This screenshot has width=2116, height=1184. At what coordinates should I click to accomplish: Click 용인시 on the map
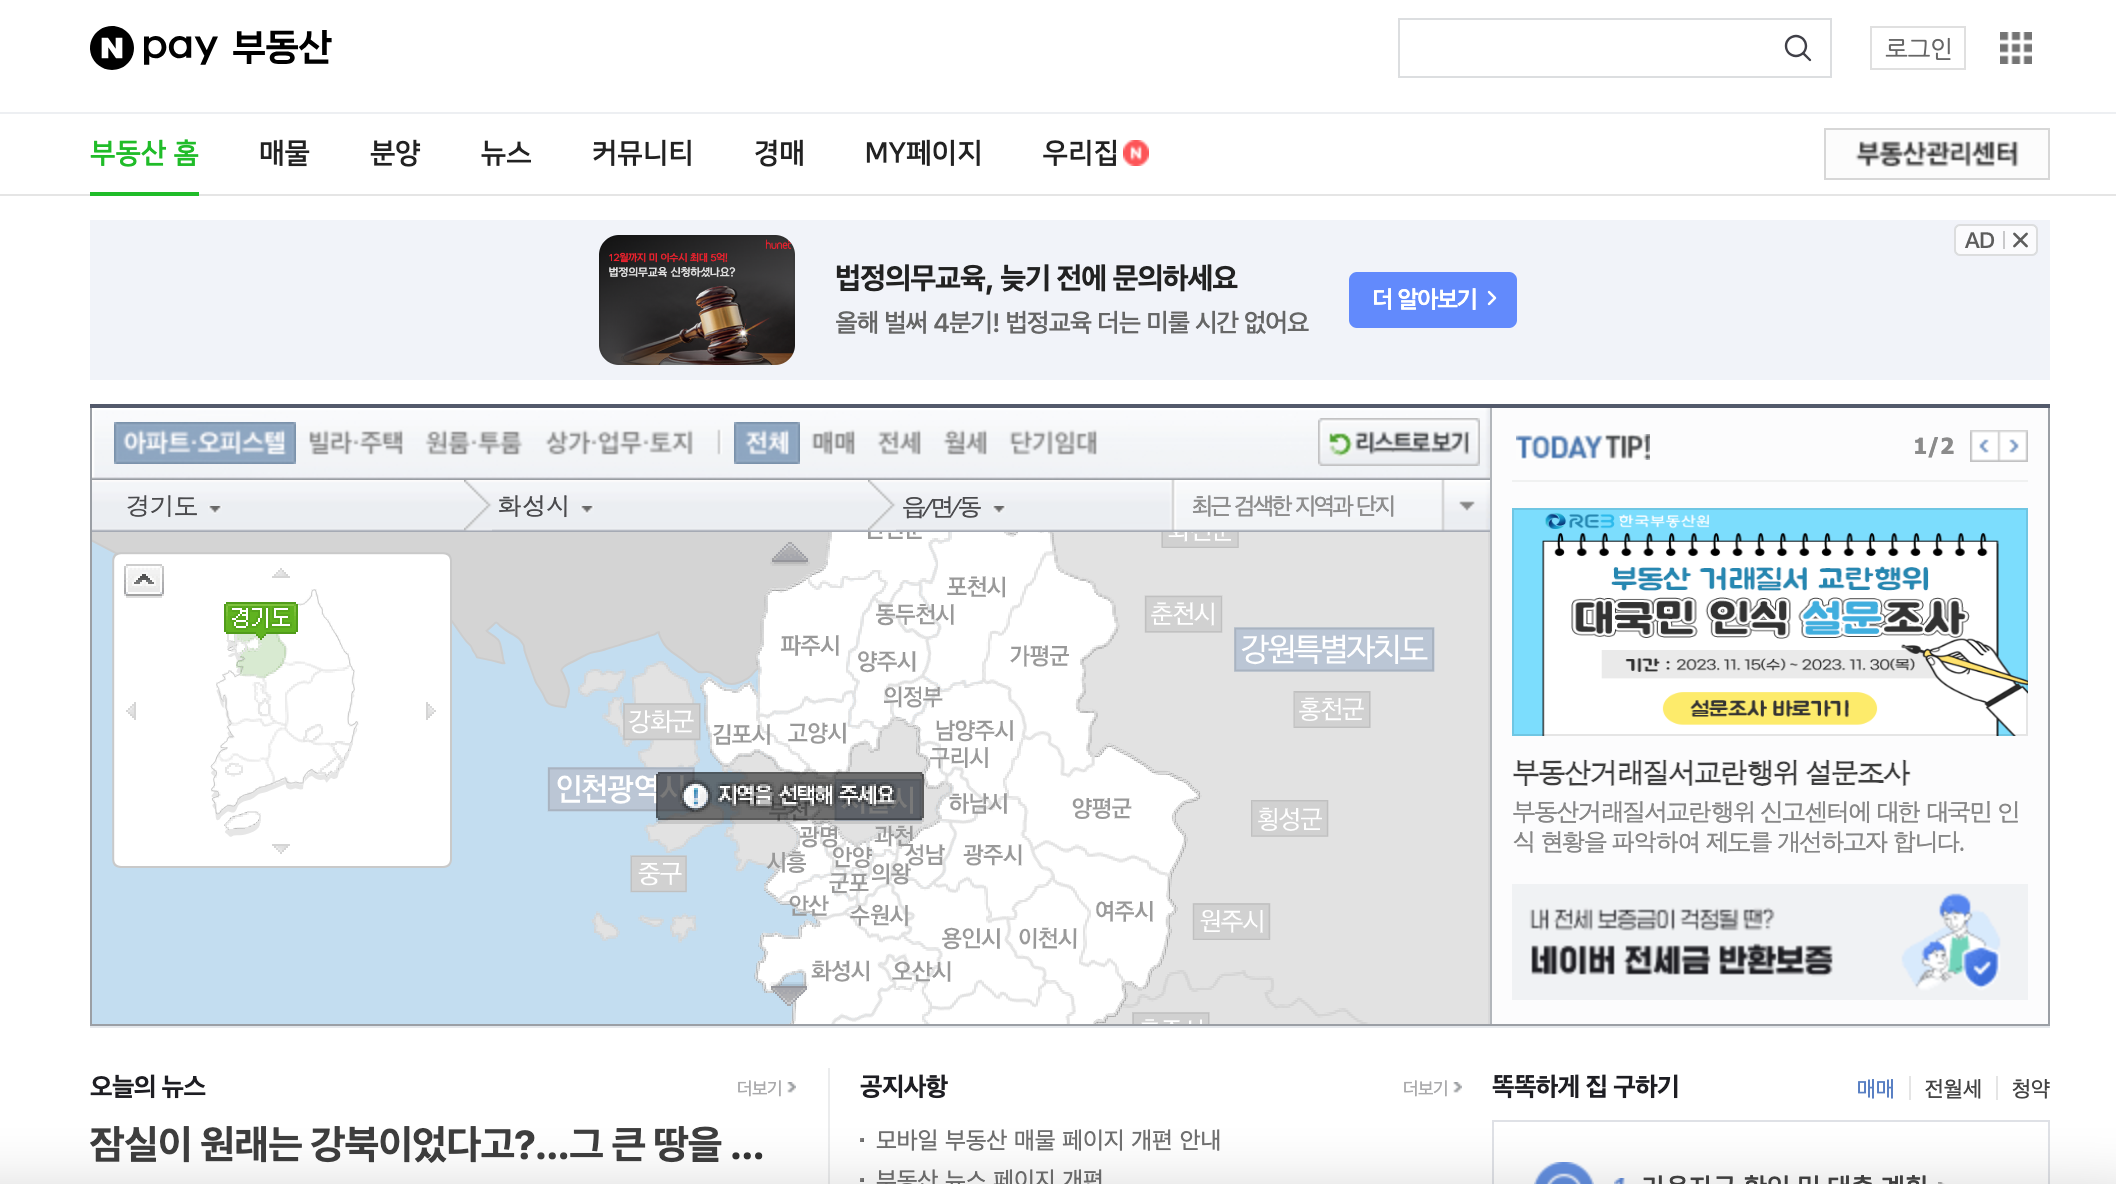972,938
